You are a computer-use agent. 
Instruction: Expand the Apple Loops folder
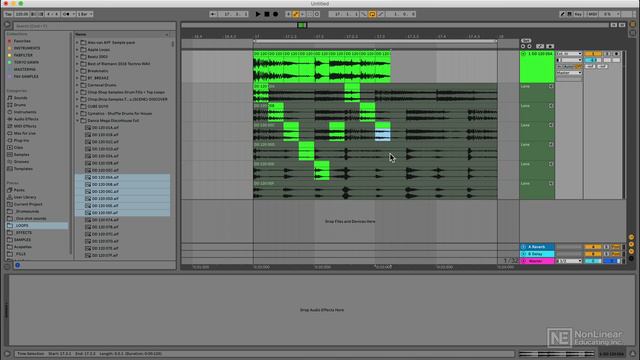tap(77, 49)
